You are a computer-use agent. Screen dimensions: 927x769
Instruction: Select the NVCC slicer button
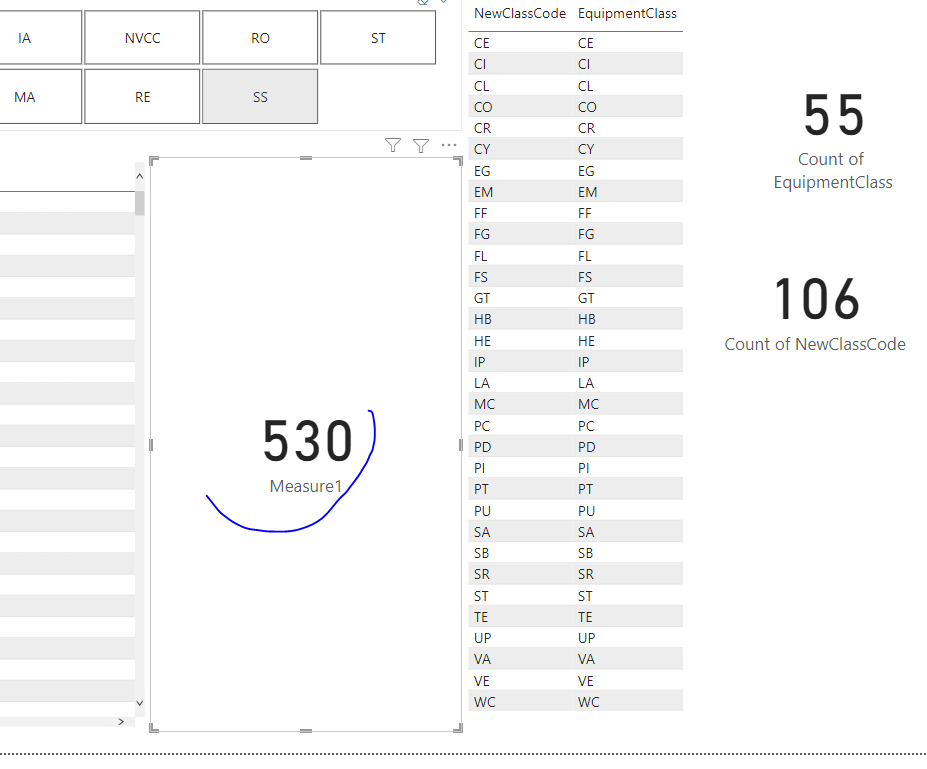click(x=142, y=38)
